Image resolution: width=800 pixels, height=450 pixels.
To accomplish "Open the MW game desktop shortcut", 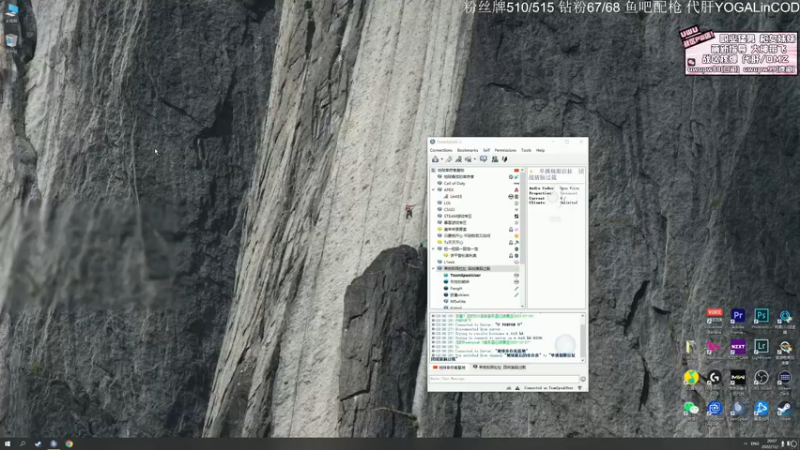I will pos(738,379).
